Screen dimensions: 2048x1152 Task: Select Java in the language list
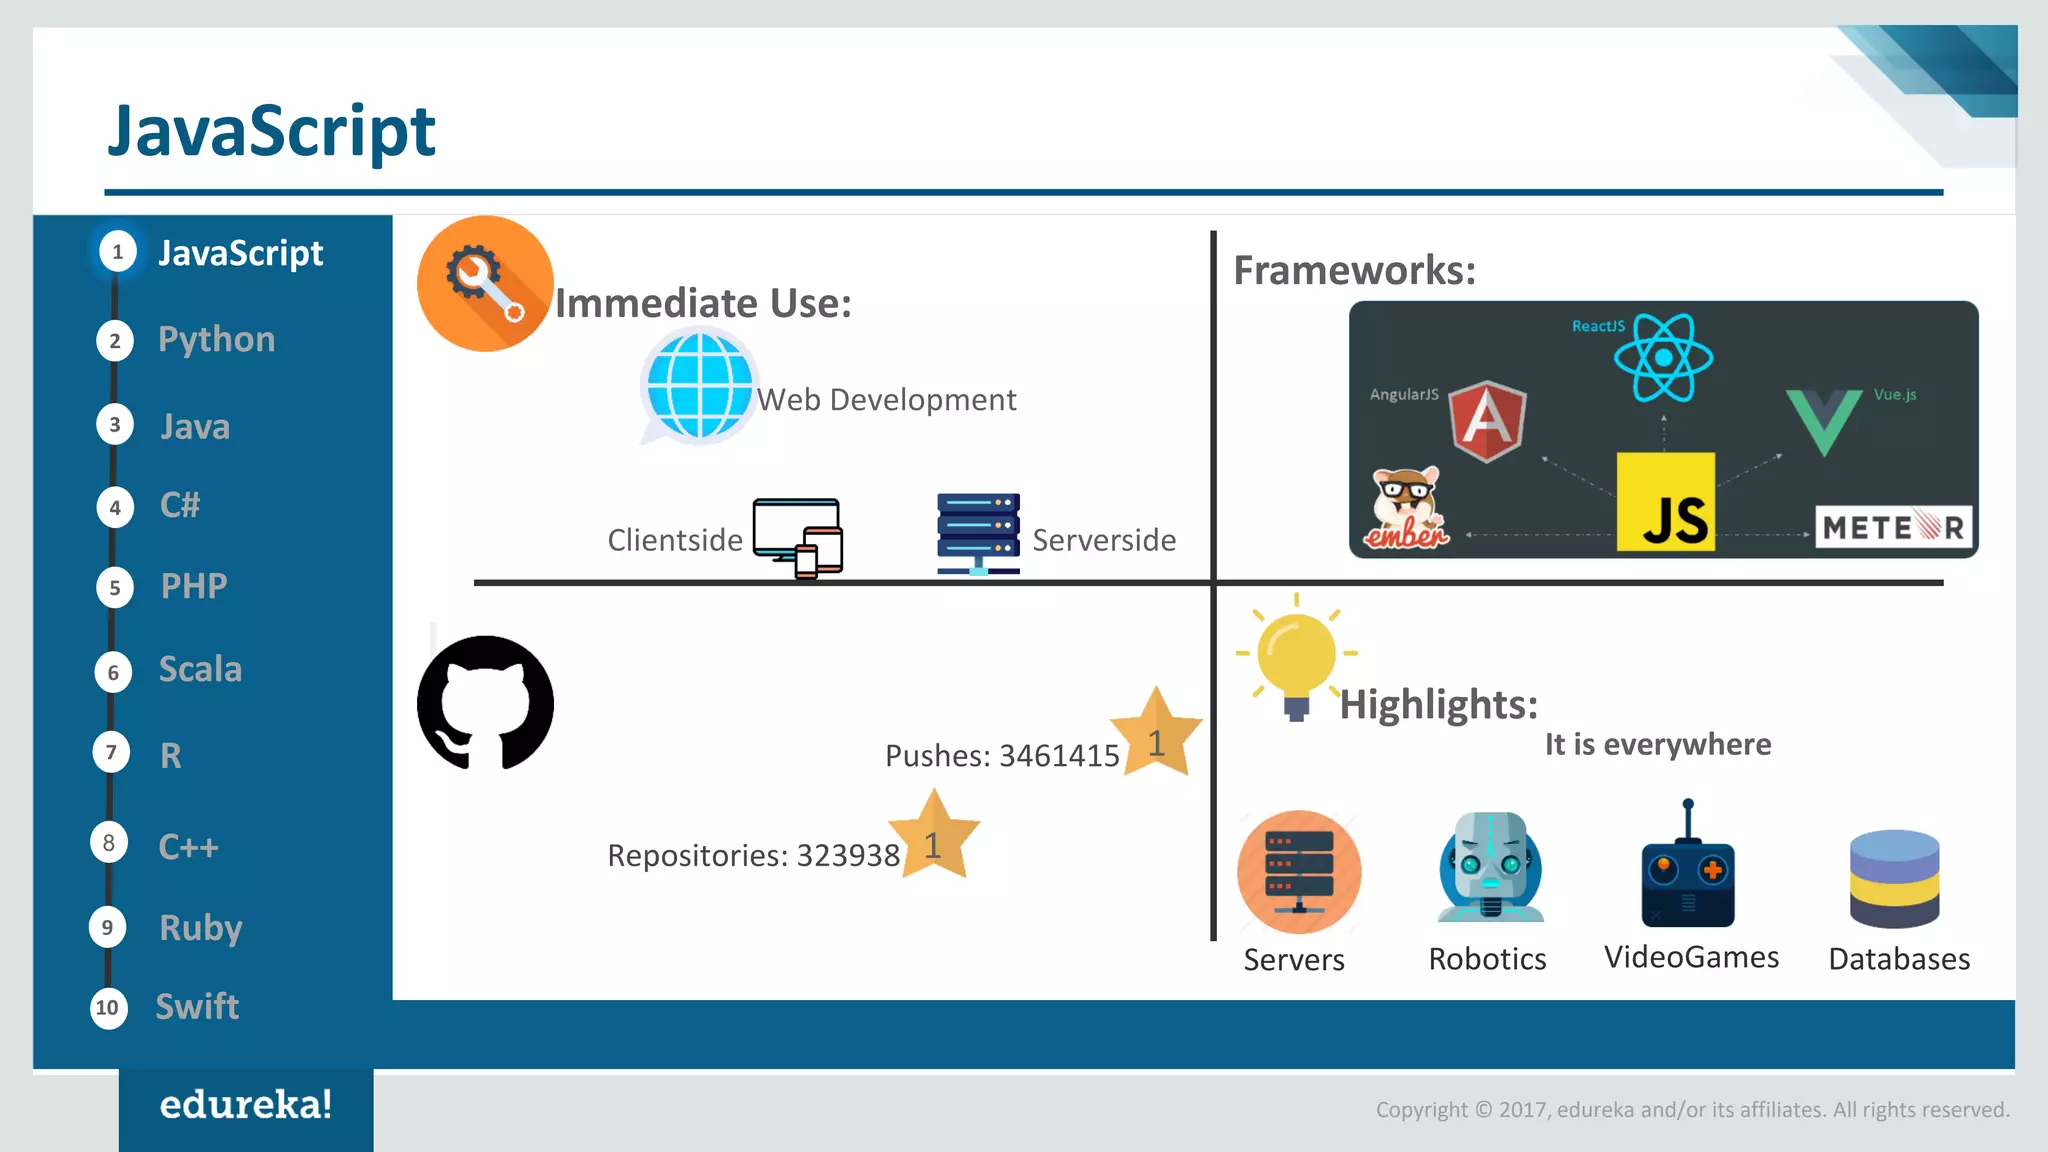[195, 427]
